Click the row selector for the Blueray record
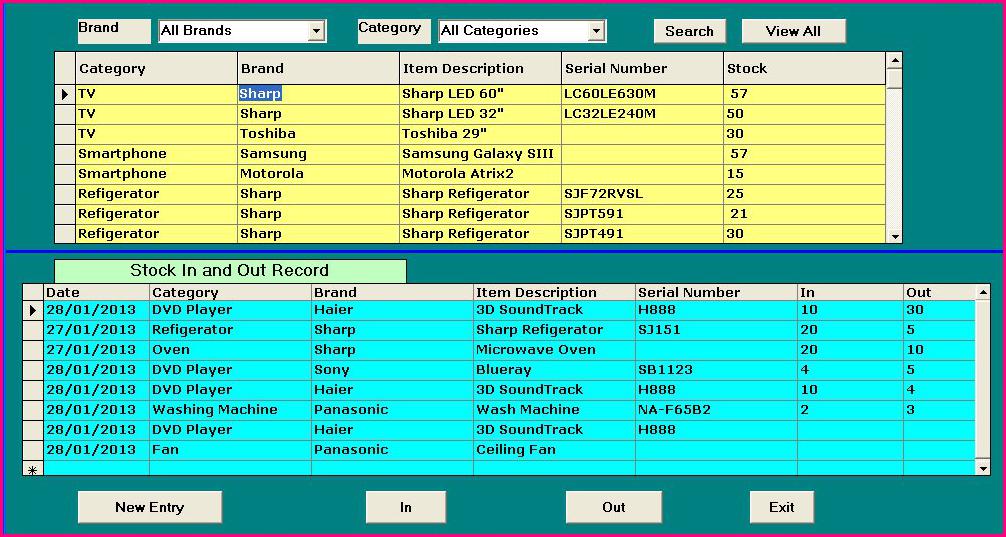 pyautogui.click(x=33, y=370)
